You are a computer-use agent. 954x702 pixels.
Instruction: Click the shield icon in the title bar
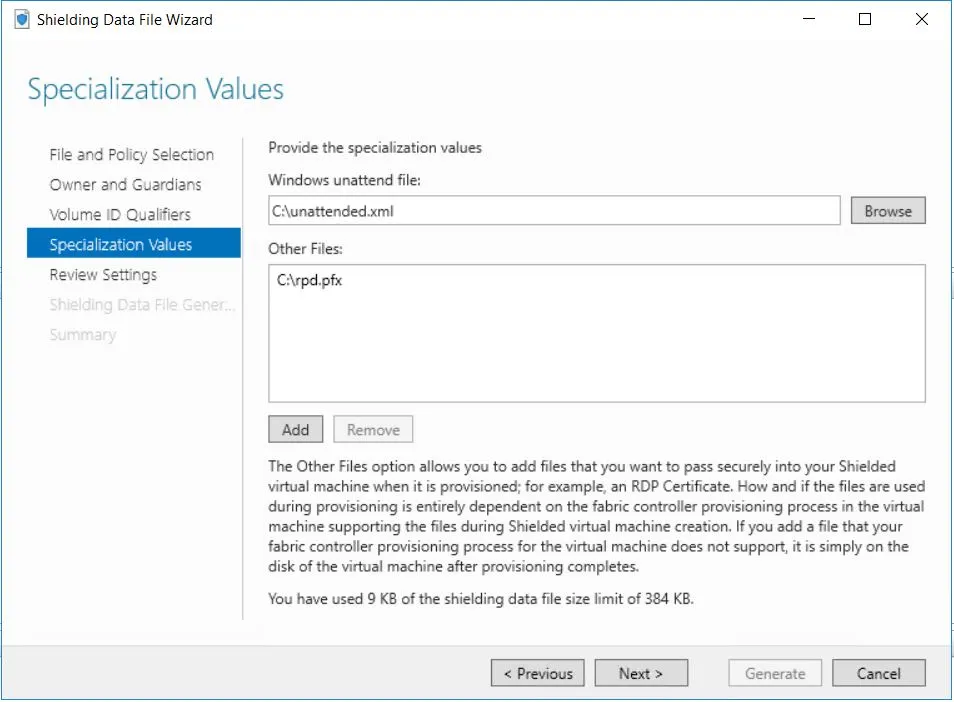(23, 19)
